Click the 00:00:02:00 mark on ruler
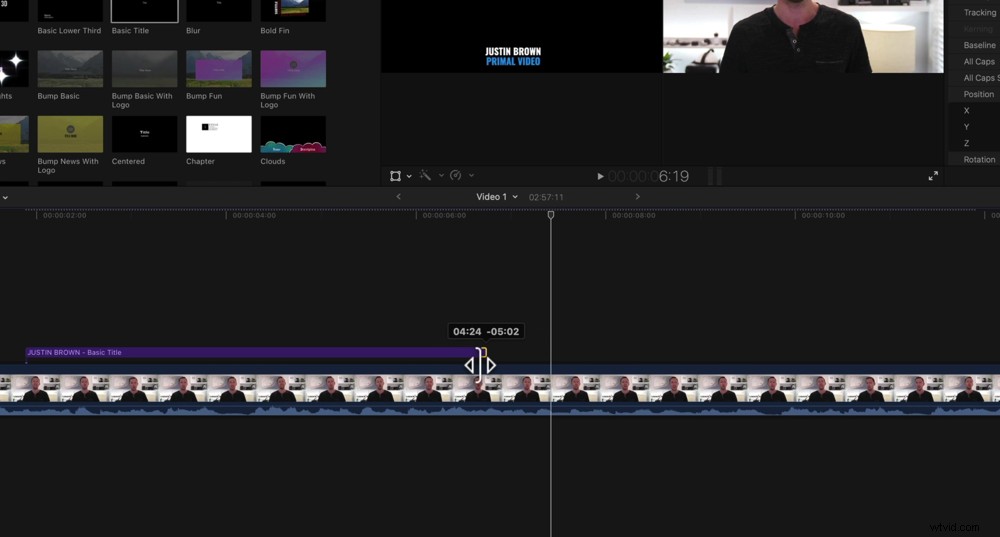The width and height of the screenshot is (1000, 537). pos(64,216)
